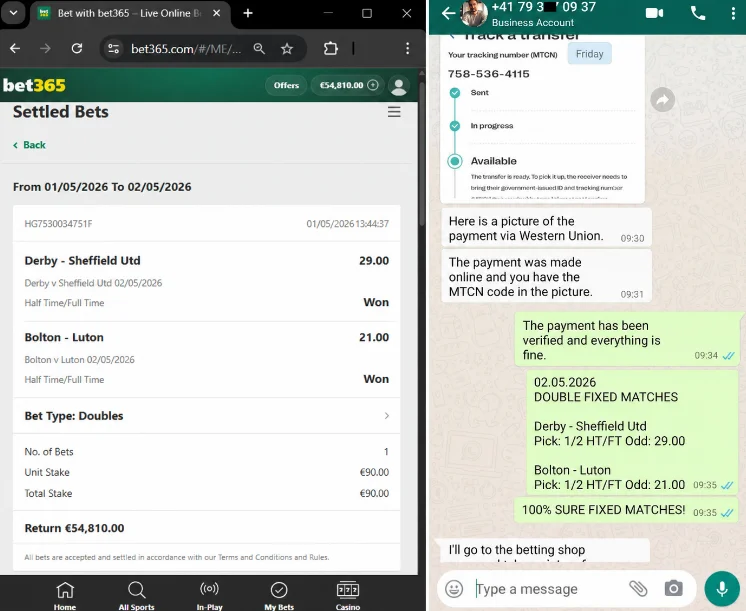Open the camera icon in message bar
This screenshot has width=746, height=611.
coord(673,589)
